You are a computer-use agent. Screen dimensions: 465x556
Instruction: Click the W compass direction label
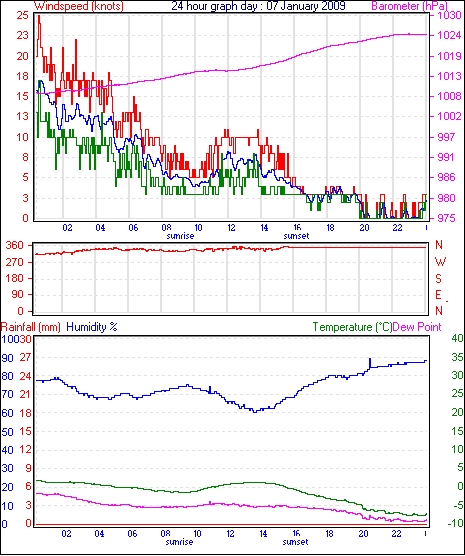[440, 262]
